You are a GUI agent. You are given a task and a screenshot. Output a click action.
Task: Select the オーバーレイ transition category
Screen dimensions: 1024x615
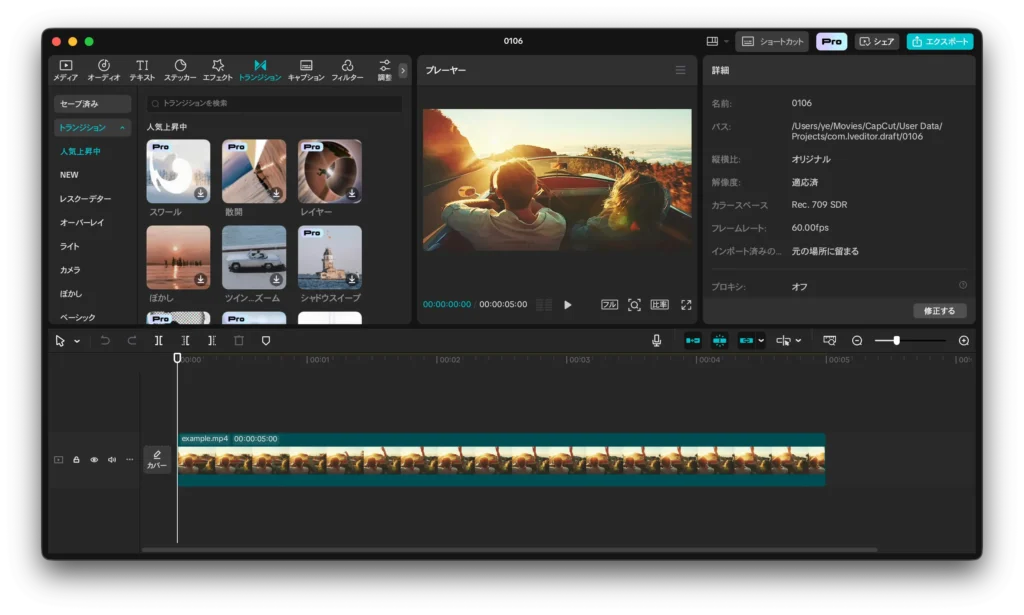pos(82,222)
